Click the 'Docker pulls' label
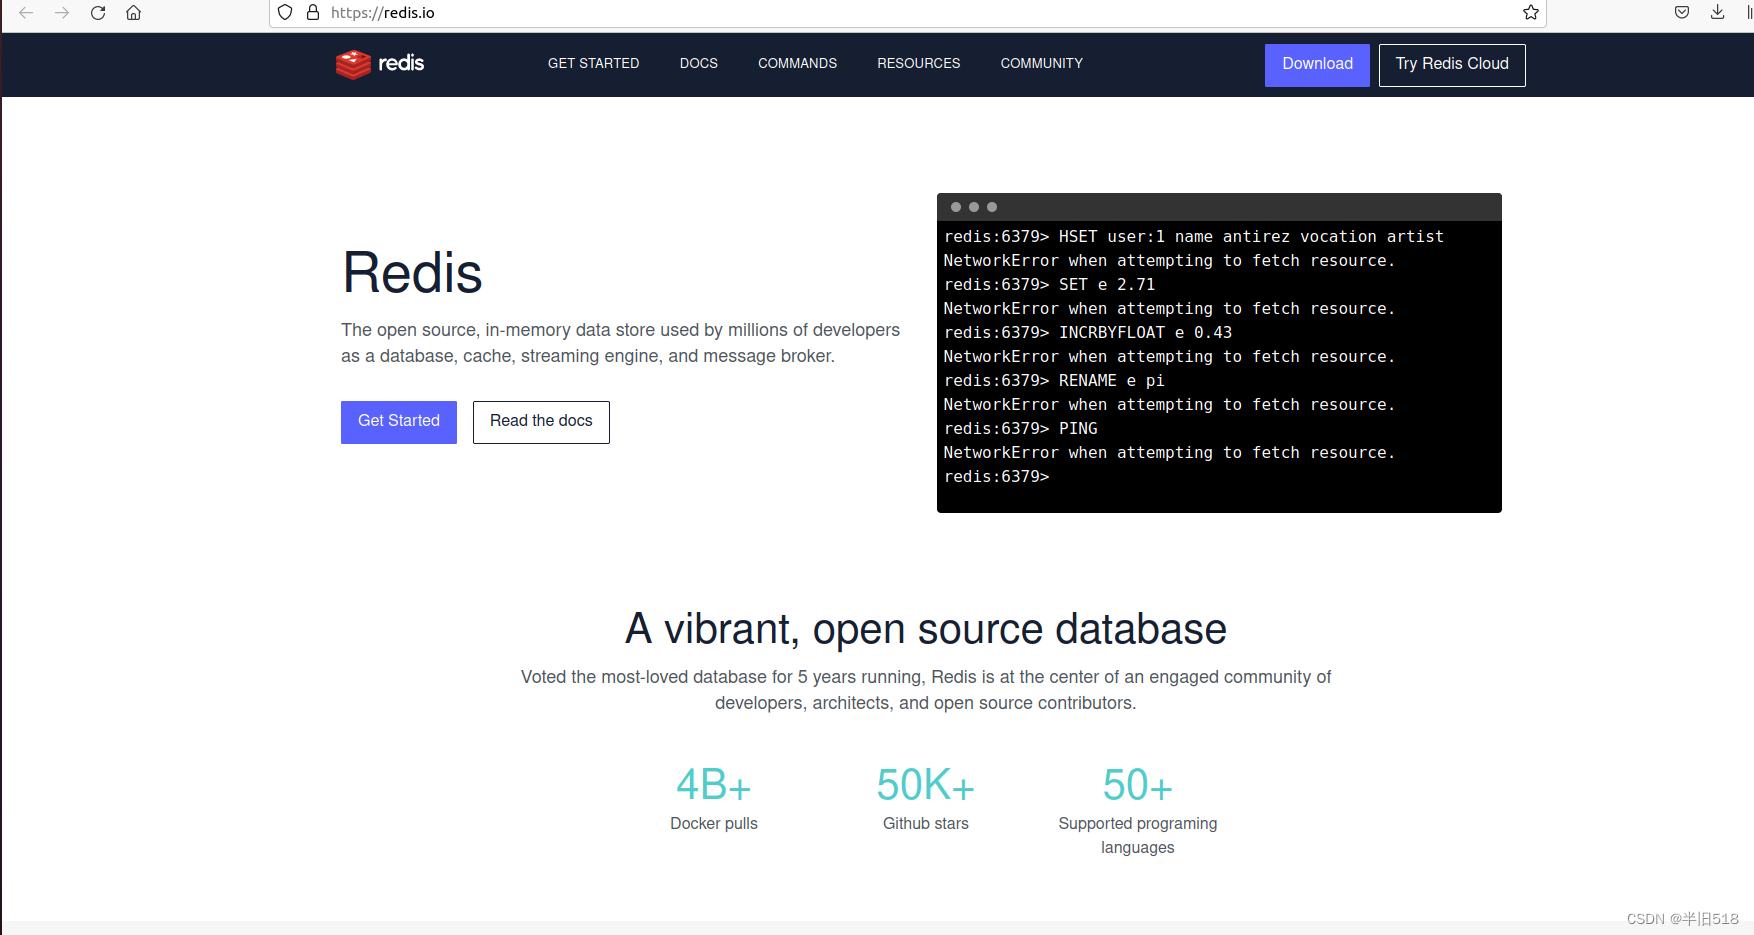Viewport: 1754px width, 935px height. pos(714,824)
